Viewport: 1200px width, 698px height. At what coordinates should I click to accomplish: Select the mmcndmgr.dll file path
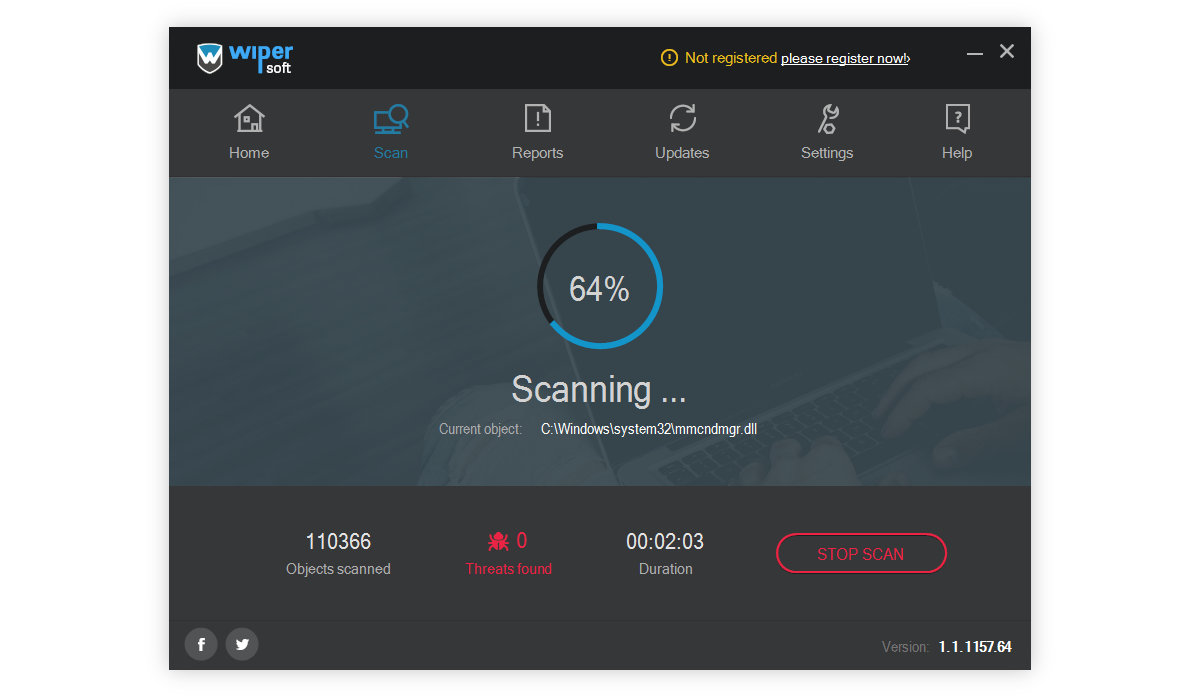(649, 429)
